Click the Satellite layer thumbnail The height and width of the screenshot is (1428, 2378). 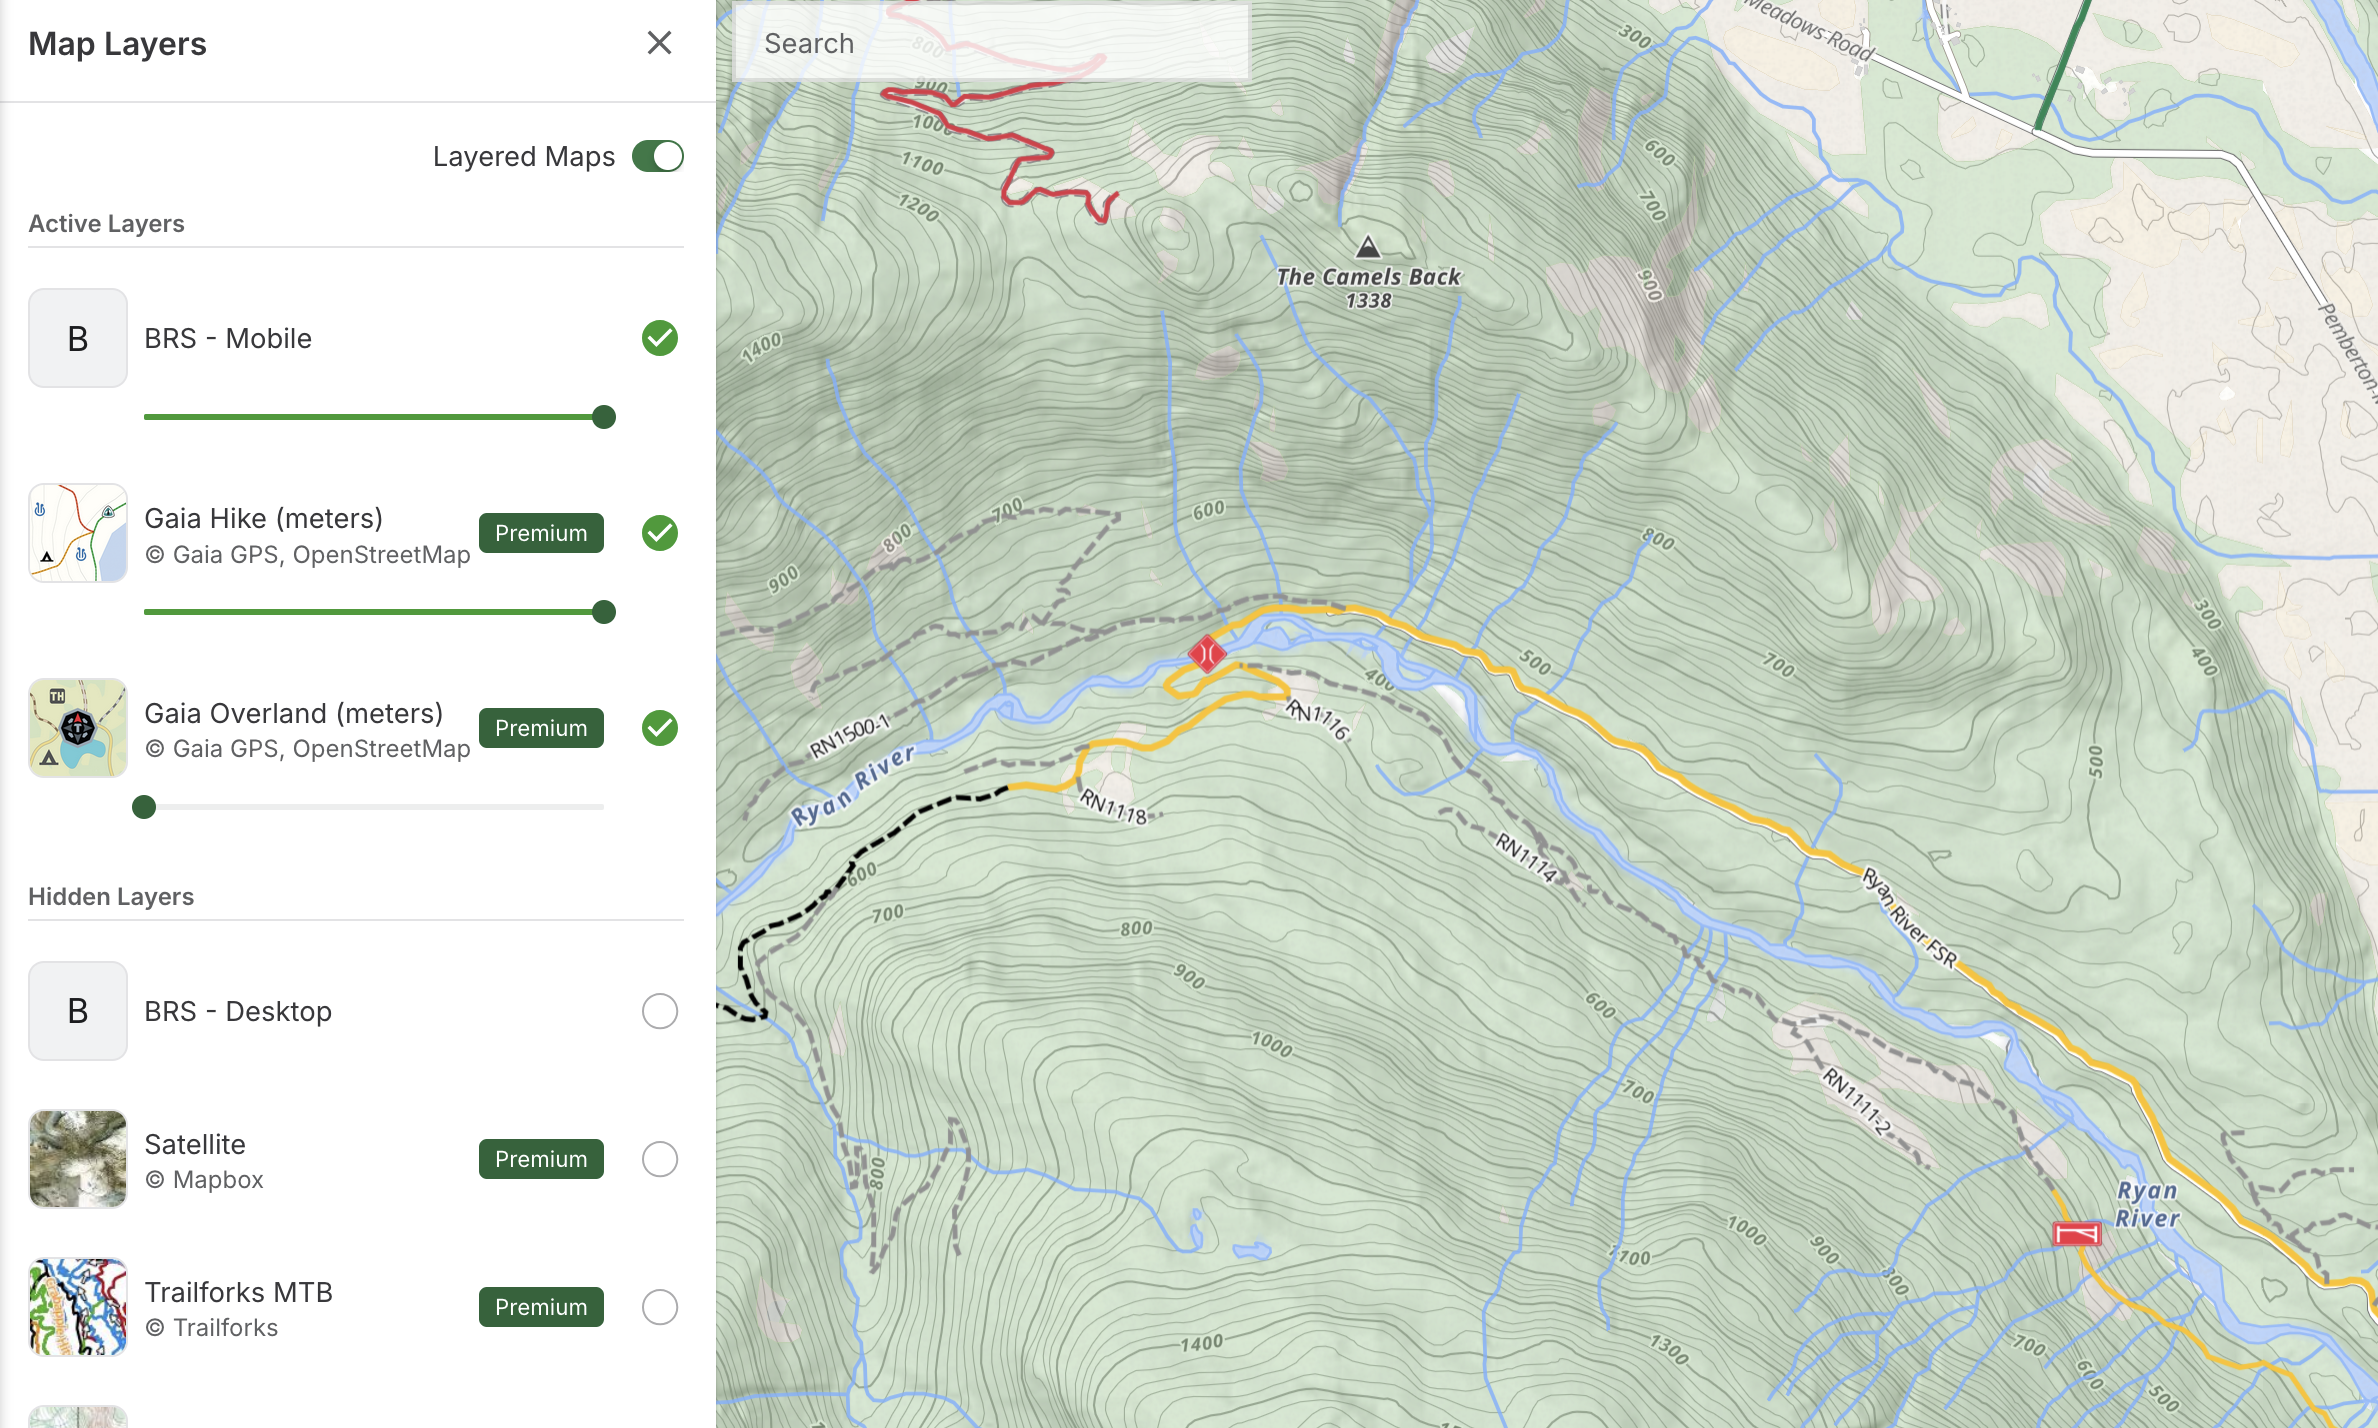click(x=78, y=1159)
